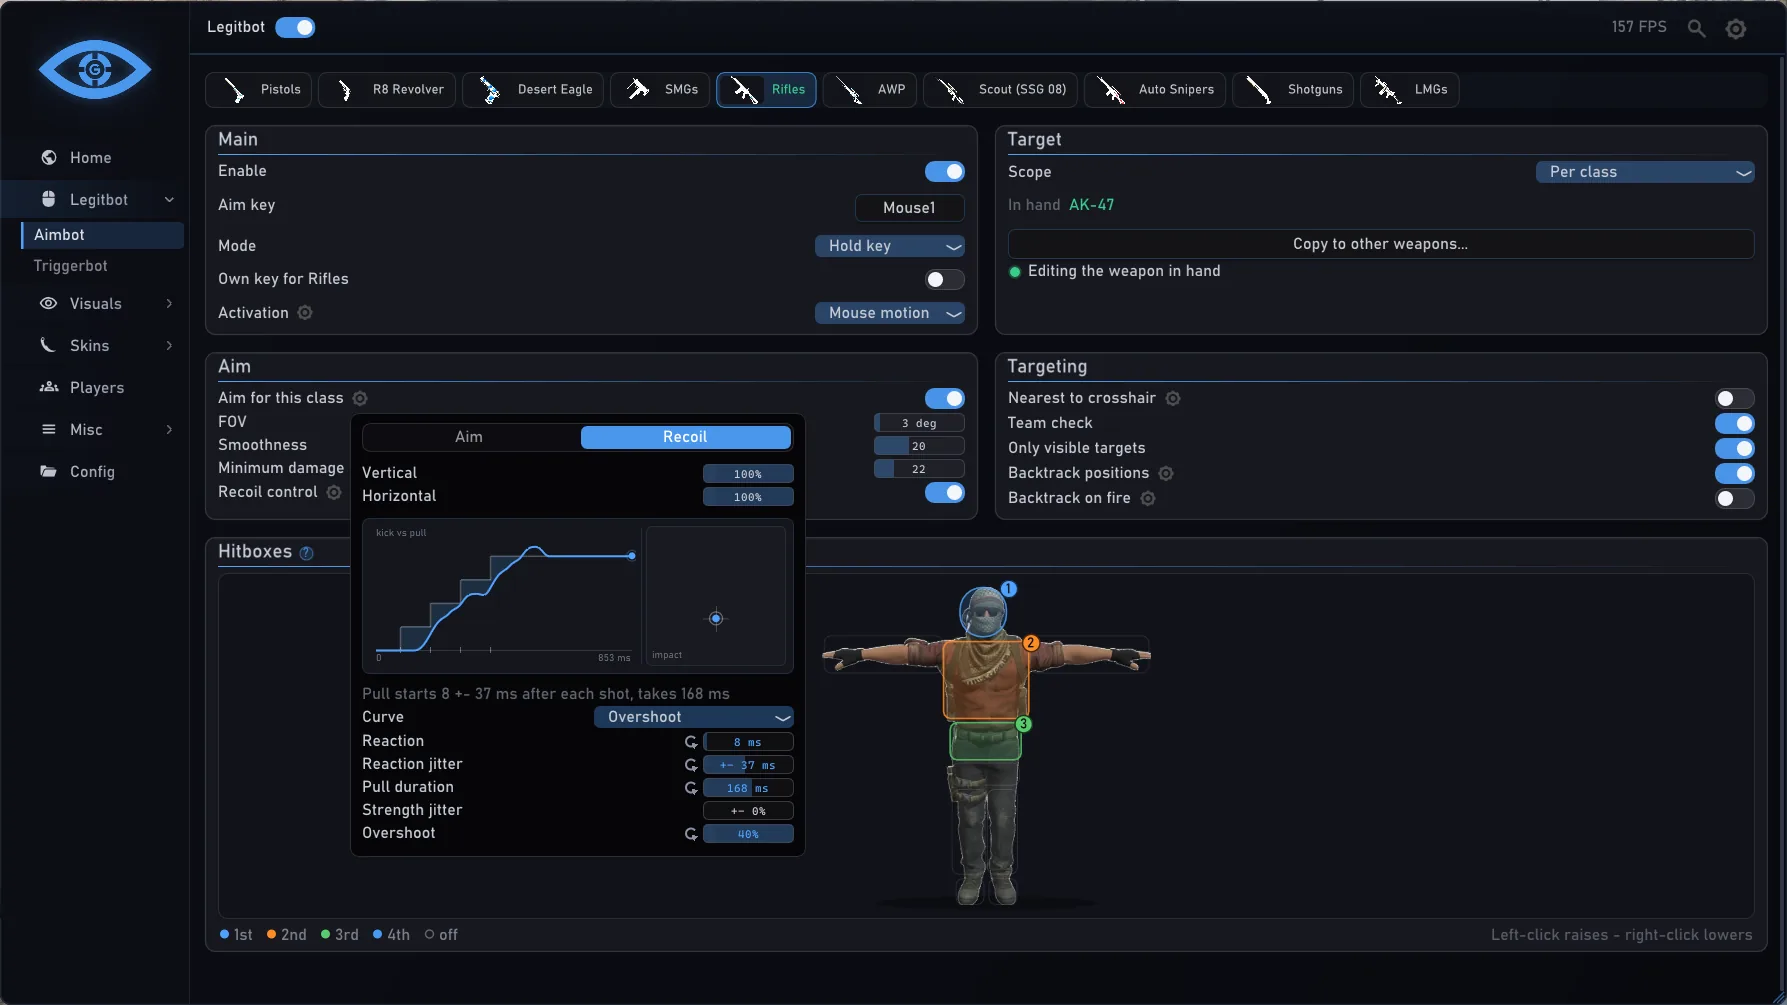This screenshot has width=1787, height=1005.
Task: Click the head hitbox marker 1
Action: coord(1009,589)
